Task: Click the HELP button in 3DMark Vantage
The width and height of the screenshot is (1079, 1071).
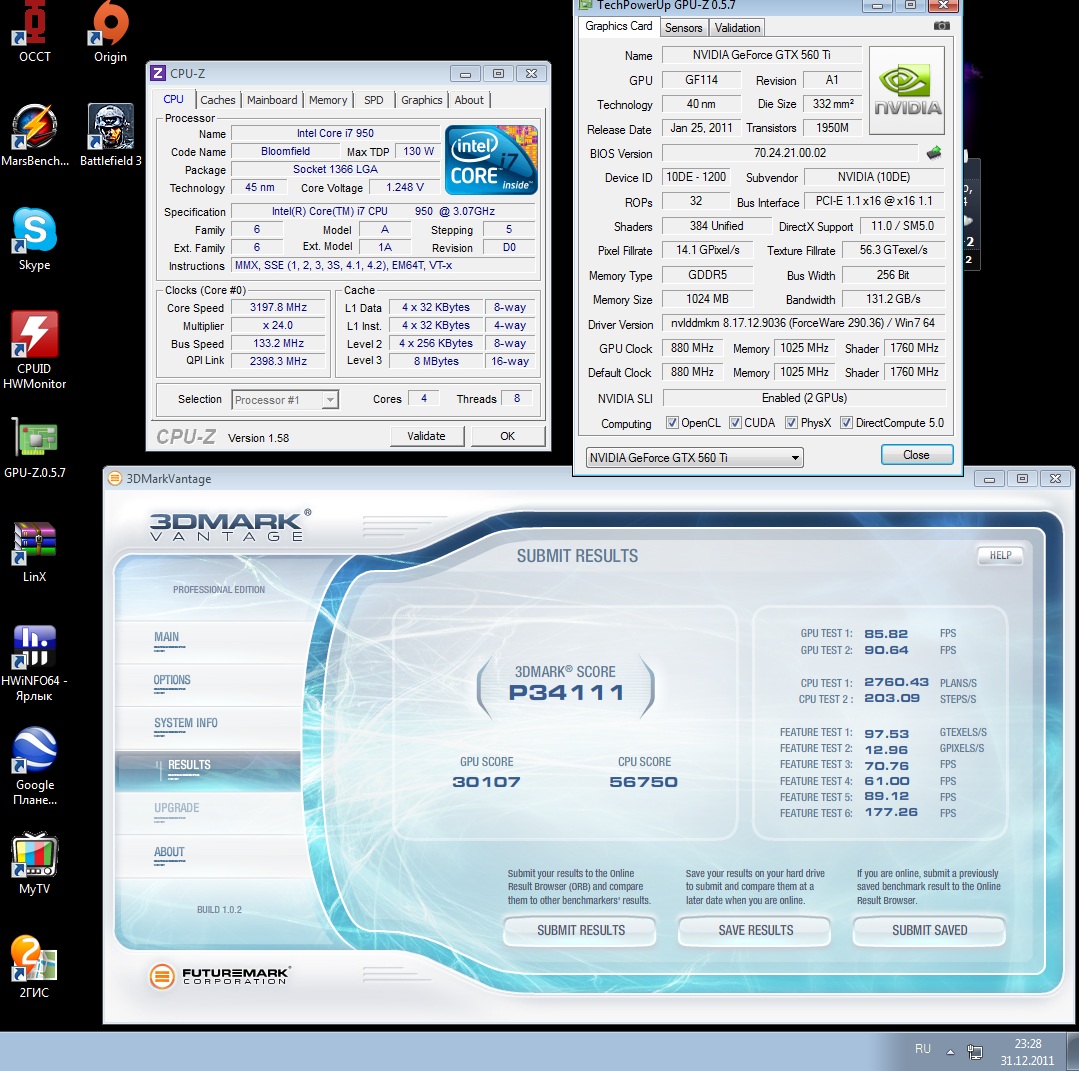Action: click(1001, 555)
